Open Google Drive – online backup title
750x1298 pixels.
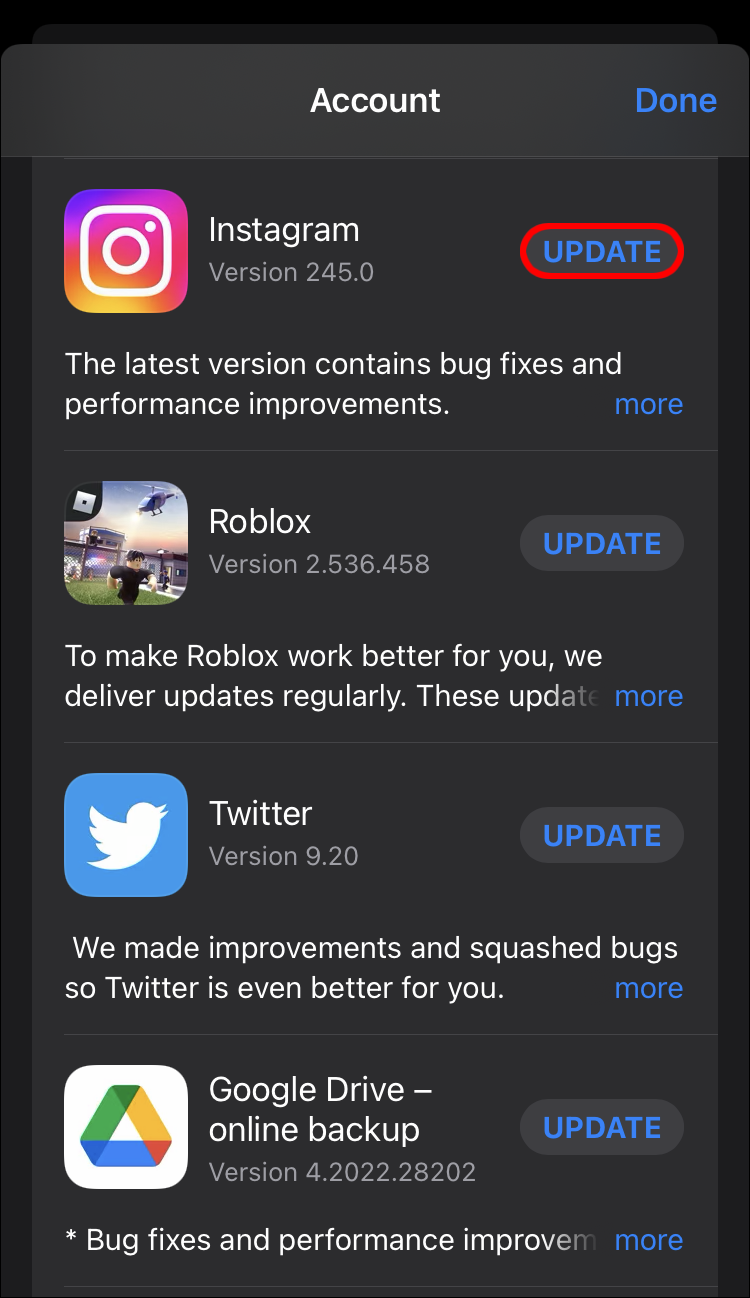[320, 1109]
